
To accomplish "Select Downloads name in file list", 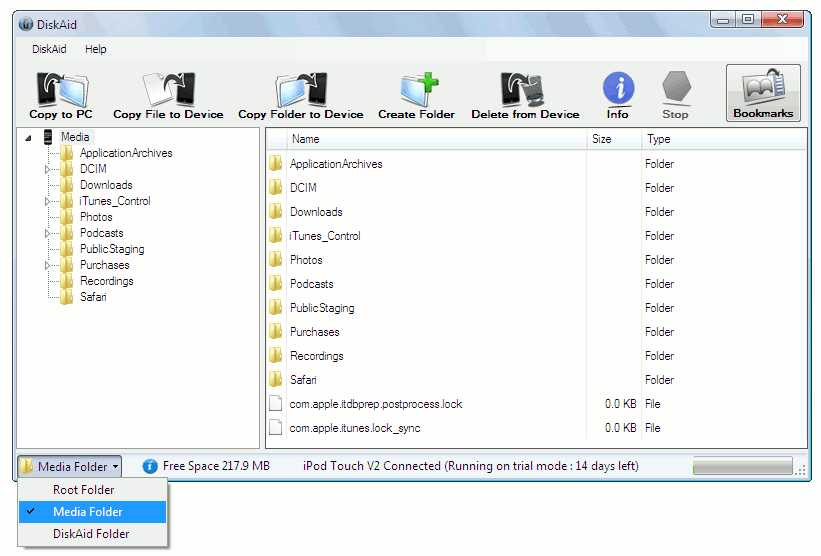I will pyautogui.click(x=316, y=212).
